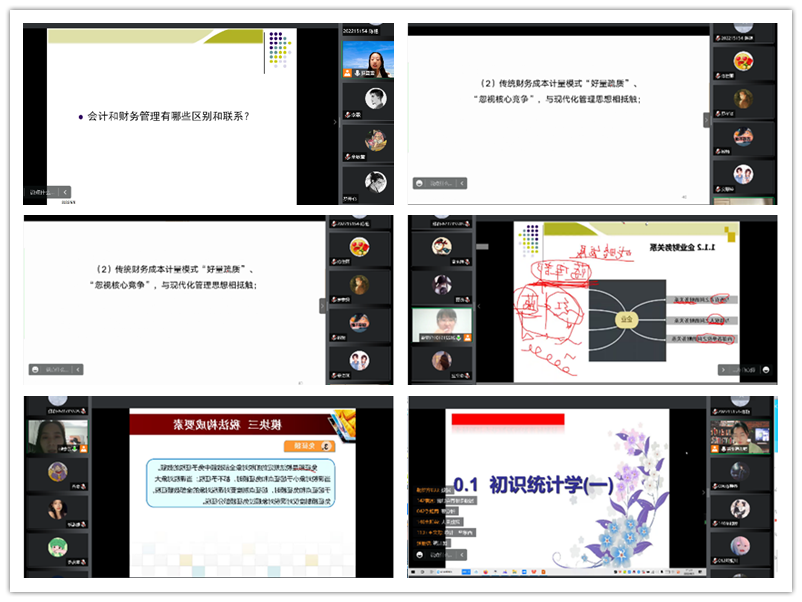Click host icon on video in red-annotated pane
802x602 pixels.
pos(467,338)
